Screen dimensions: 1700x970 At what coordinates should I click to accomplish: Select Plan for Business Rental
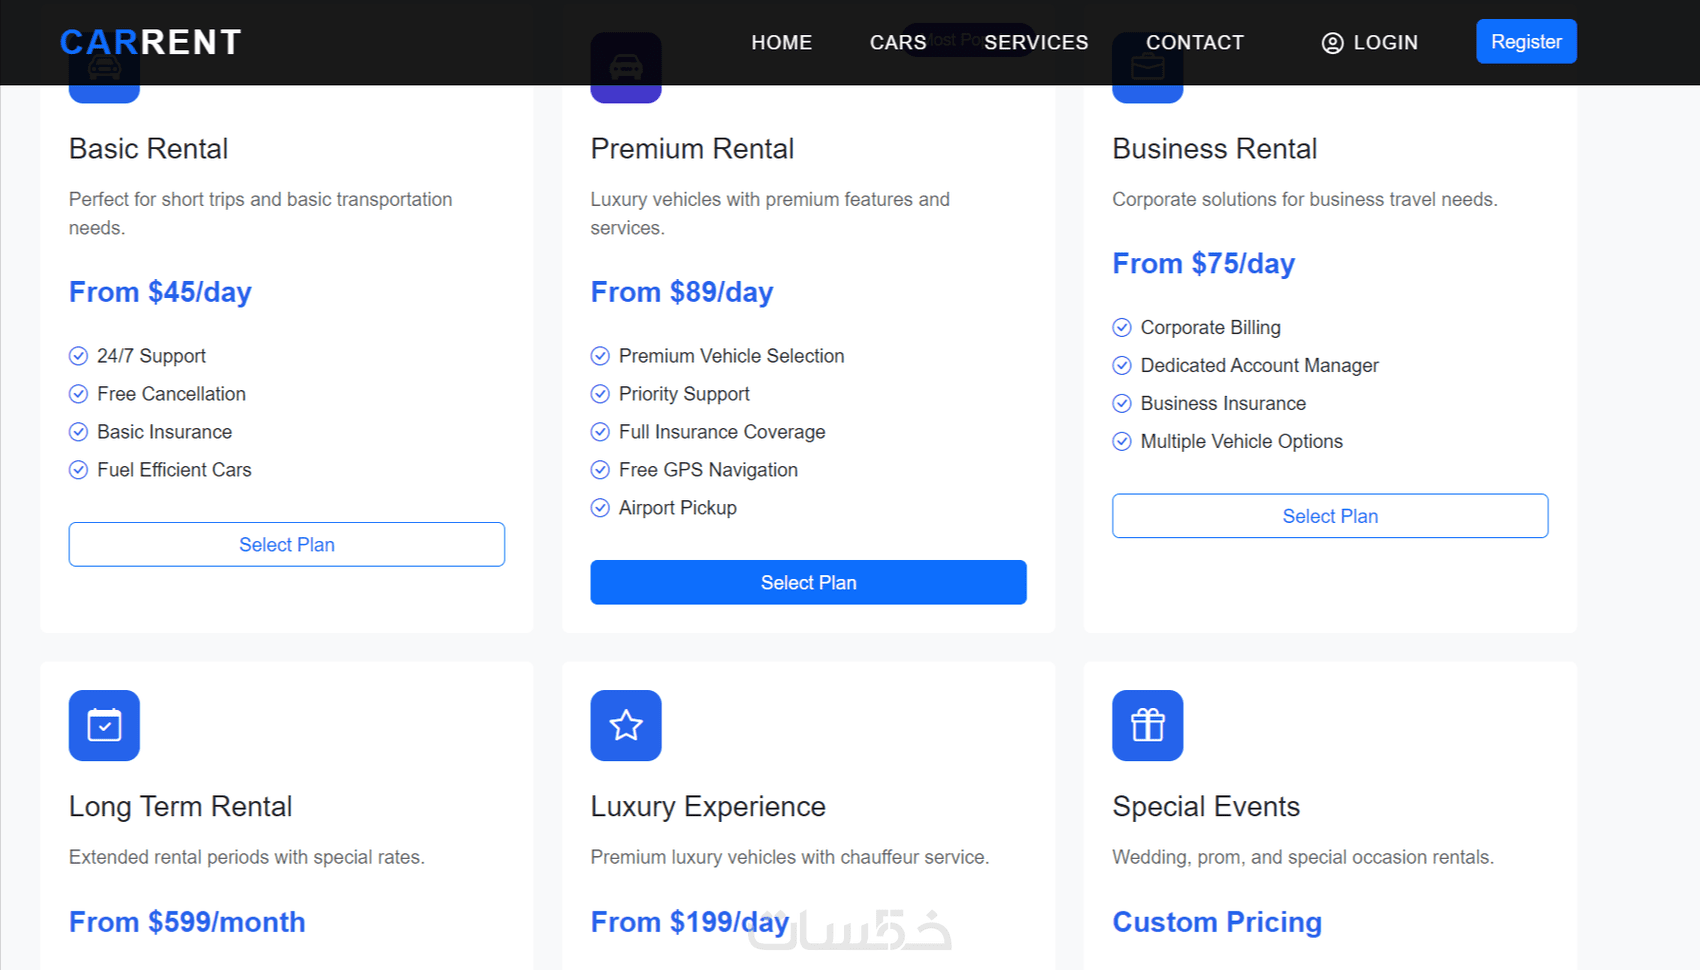[x=1329, y=516]
